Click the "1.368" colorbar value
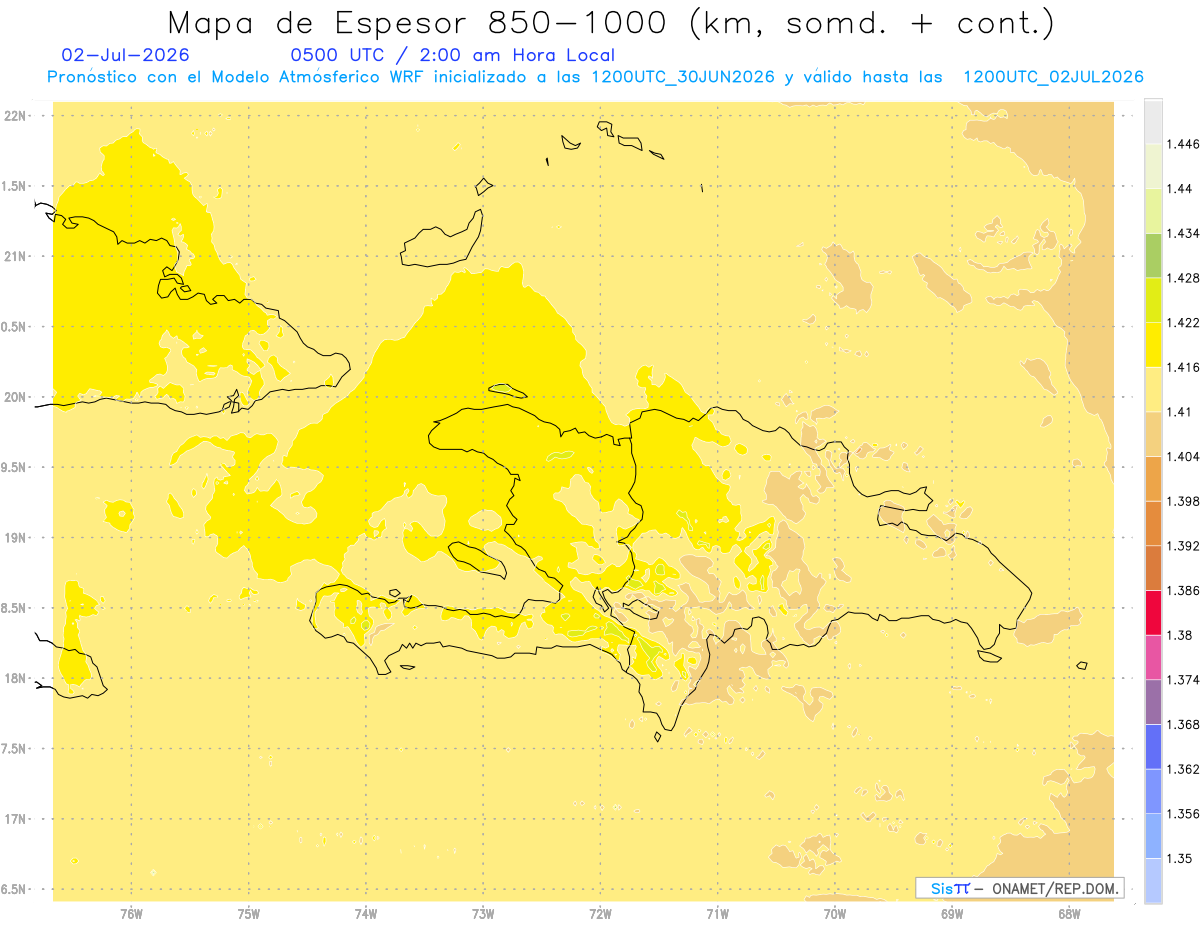Screen dimensions: 1200x927 pos(1183,725)
